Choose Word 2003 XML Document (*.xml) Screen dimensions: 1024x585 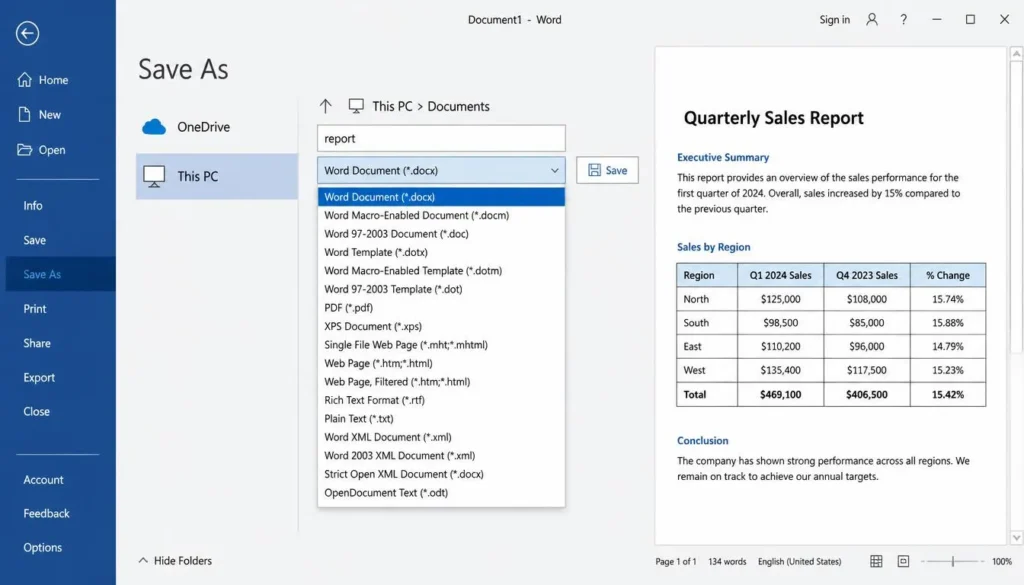[x=441, y=456]
